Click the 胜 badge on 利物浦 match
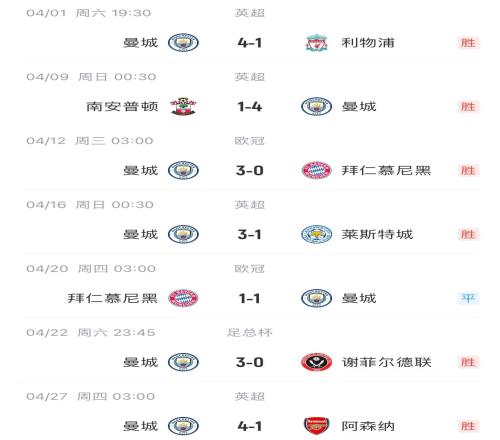This screenshot has width=500, height=440. pyautogui.click(x=468, y=43)
